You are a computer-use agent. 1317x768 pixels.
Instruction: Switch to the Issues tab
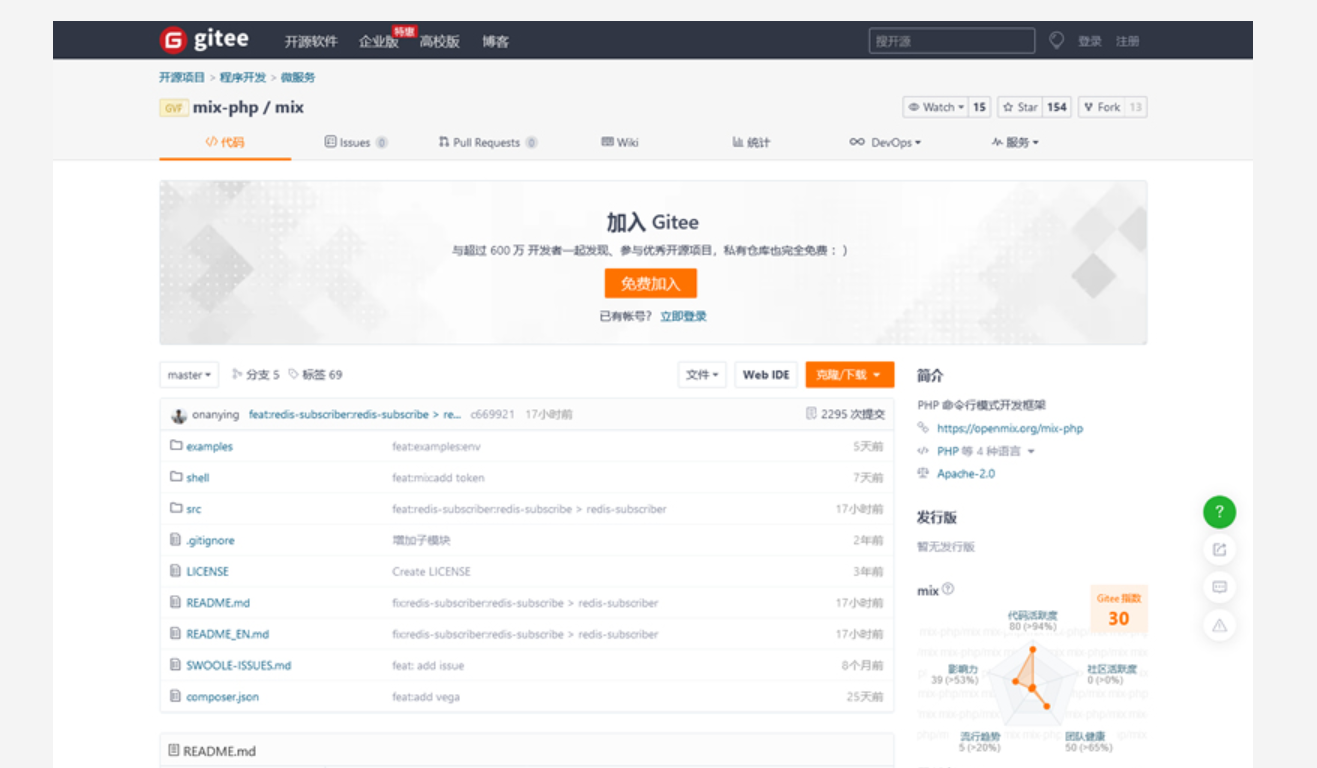355,143
